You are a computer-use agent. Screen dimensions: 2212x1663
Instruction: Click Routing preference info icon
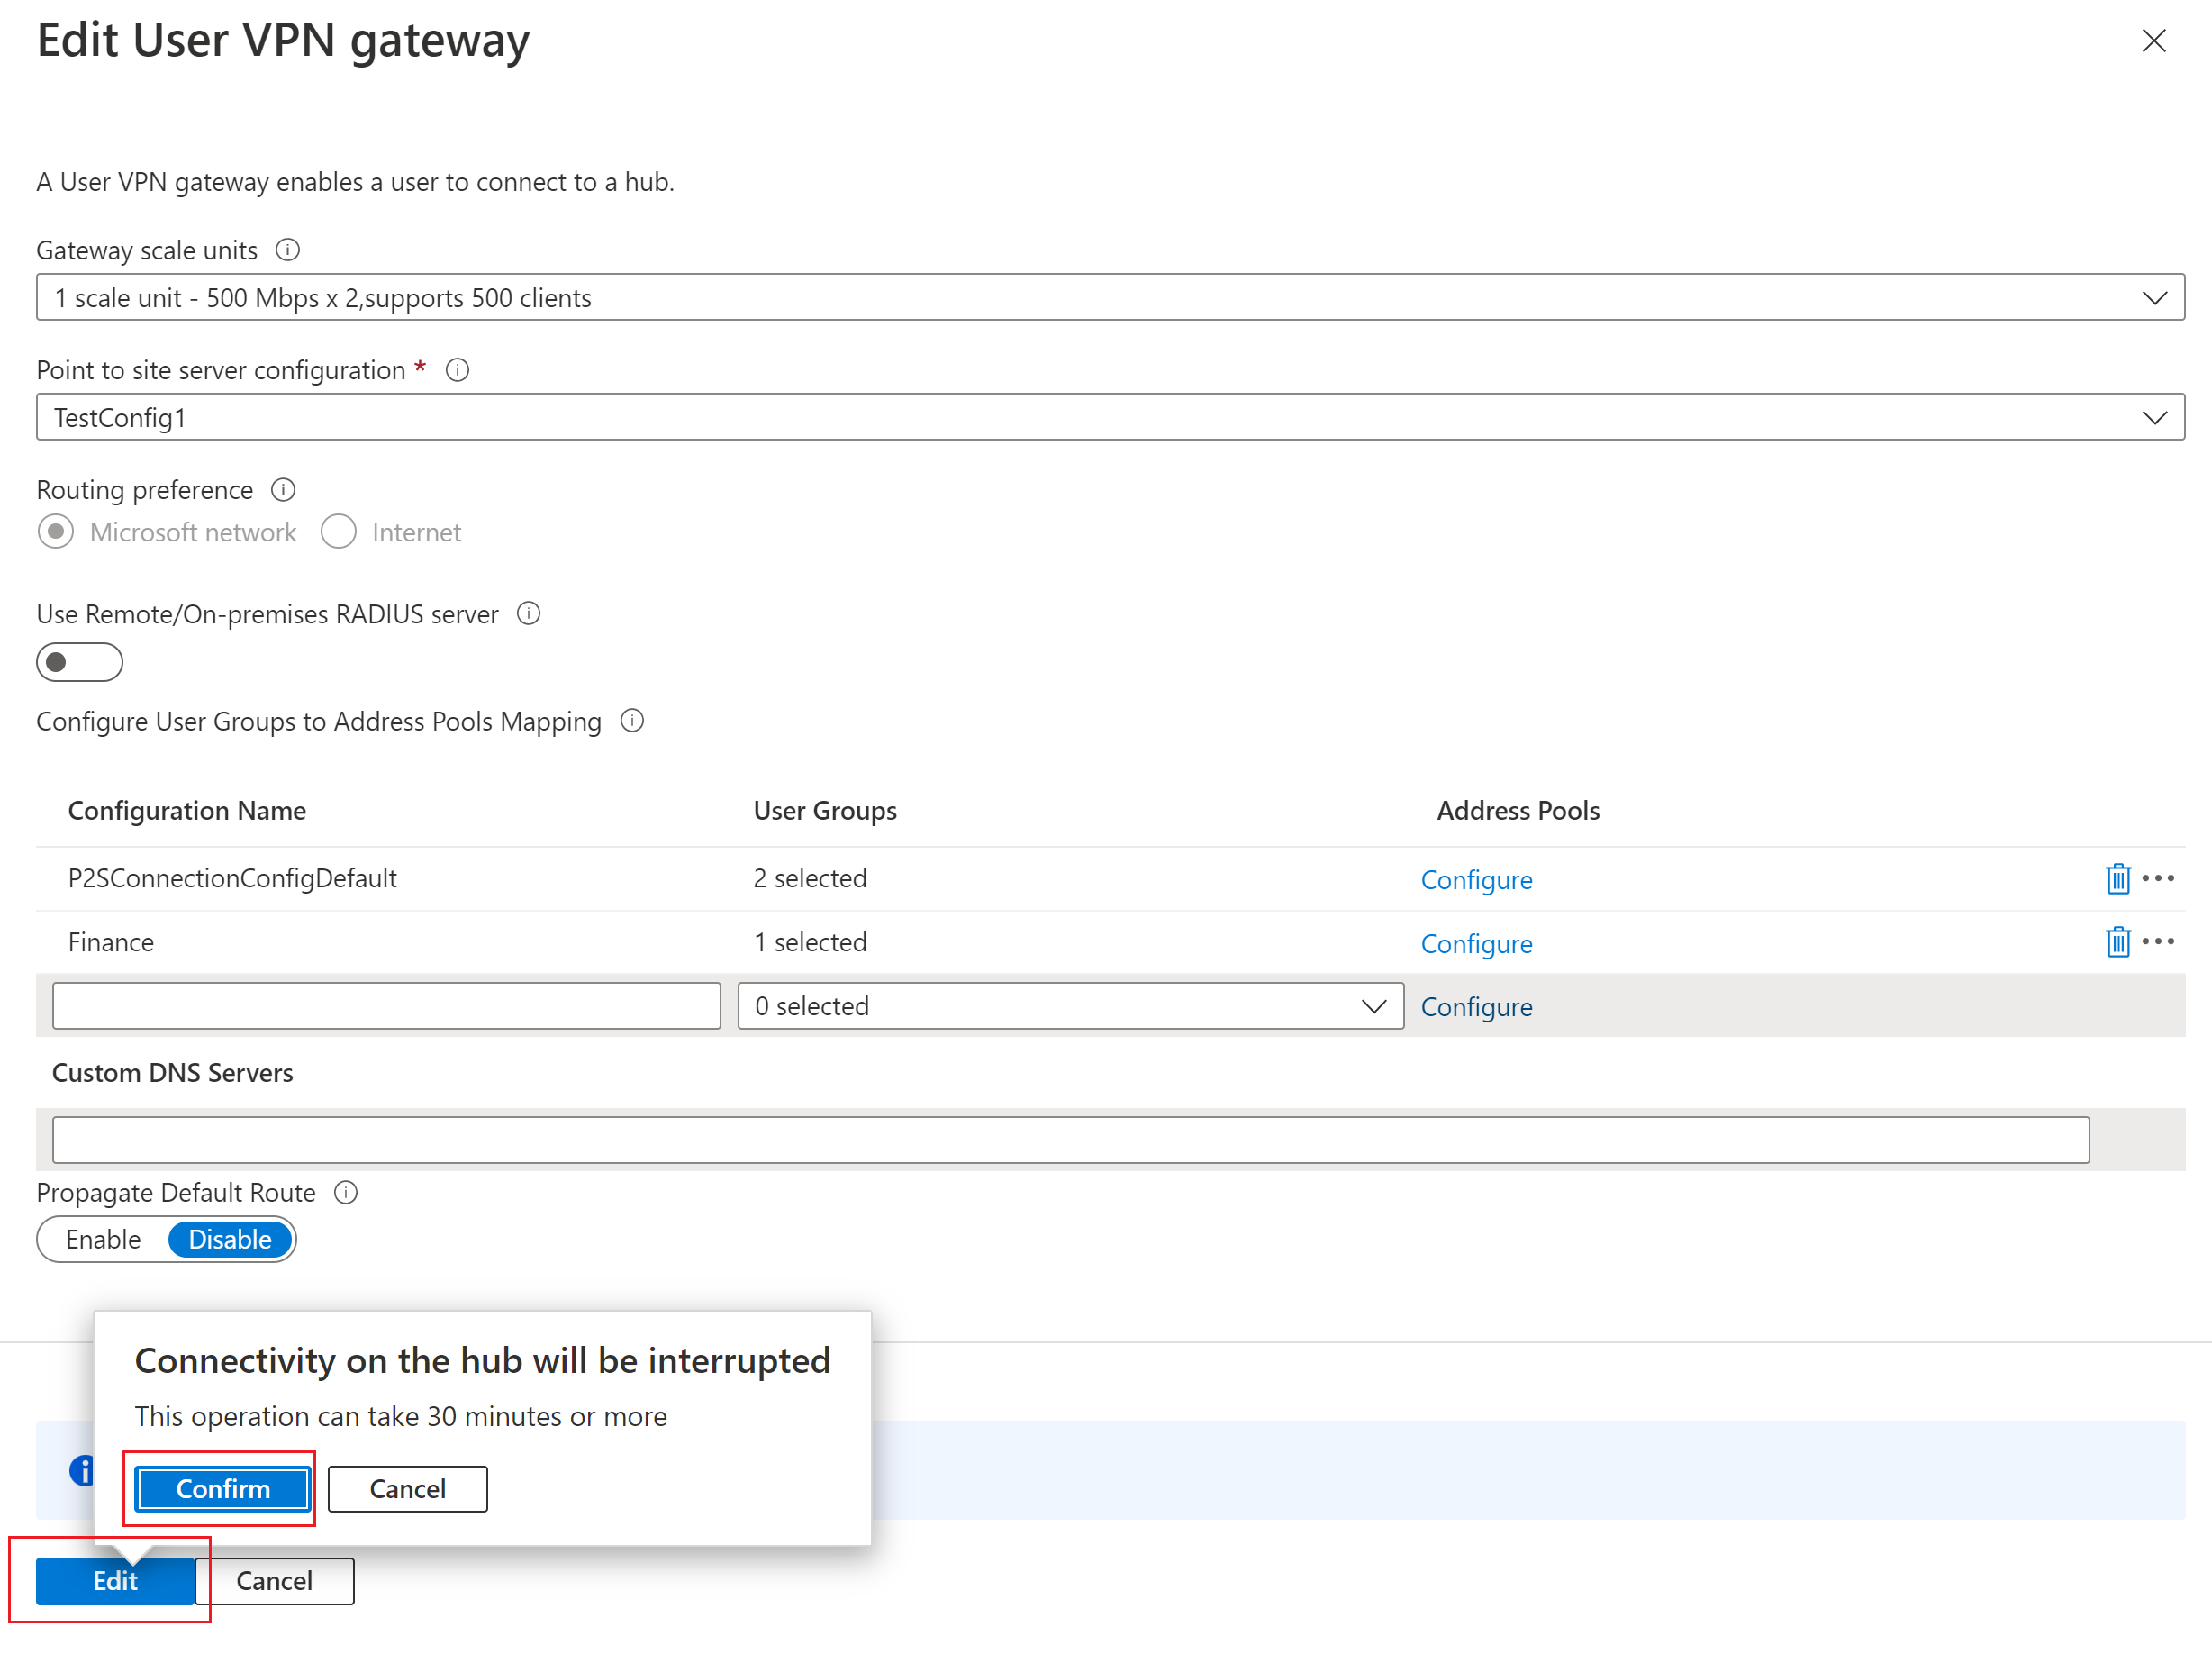click(283, 490)
